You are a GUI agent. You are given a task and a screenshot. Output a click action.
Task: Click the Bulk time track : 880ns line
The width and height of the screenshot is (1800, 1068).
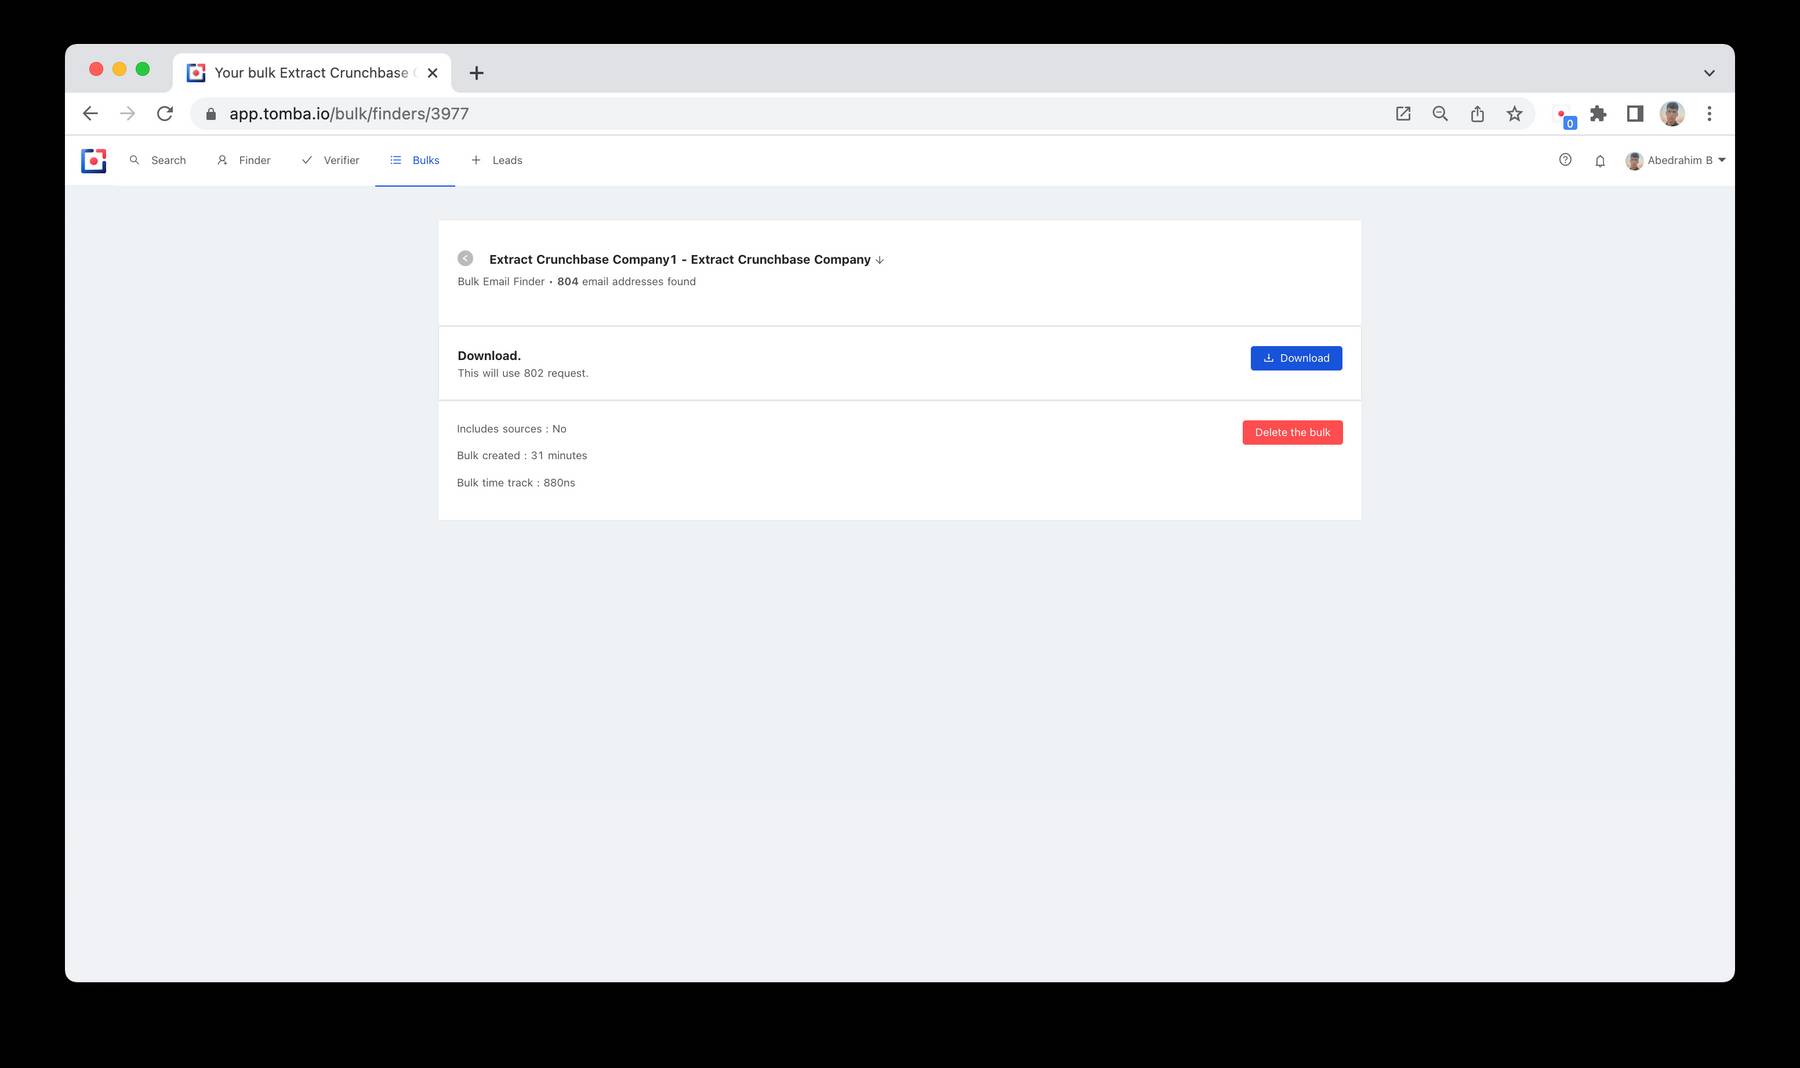pos(516,483)
